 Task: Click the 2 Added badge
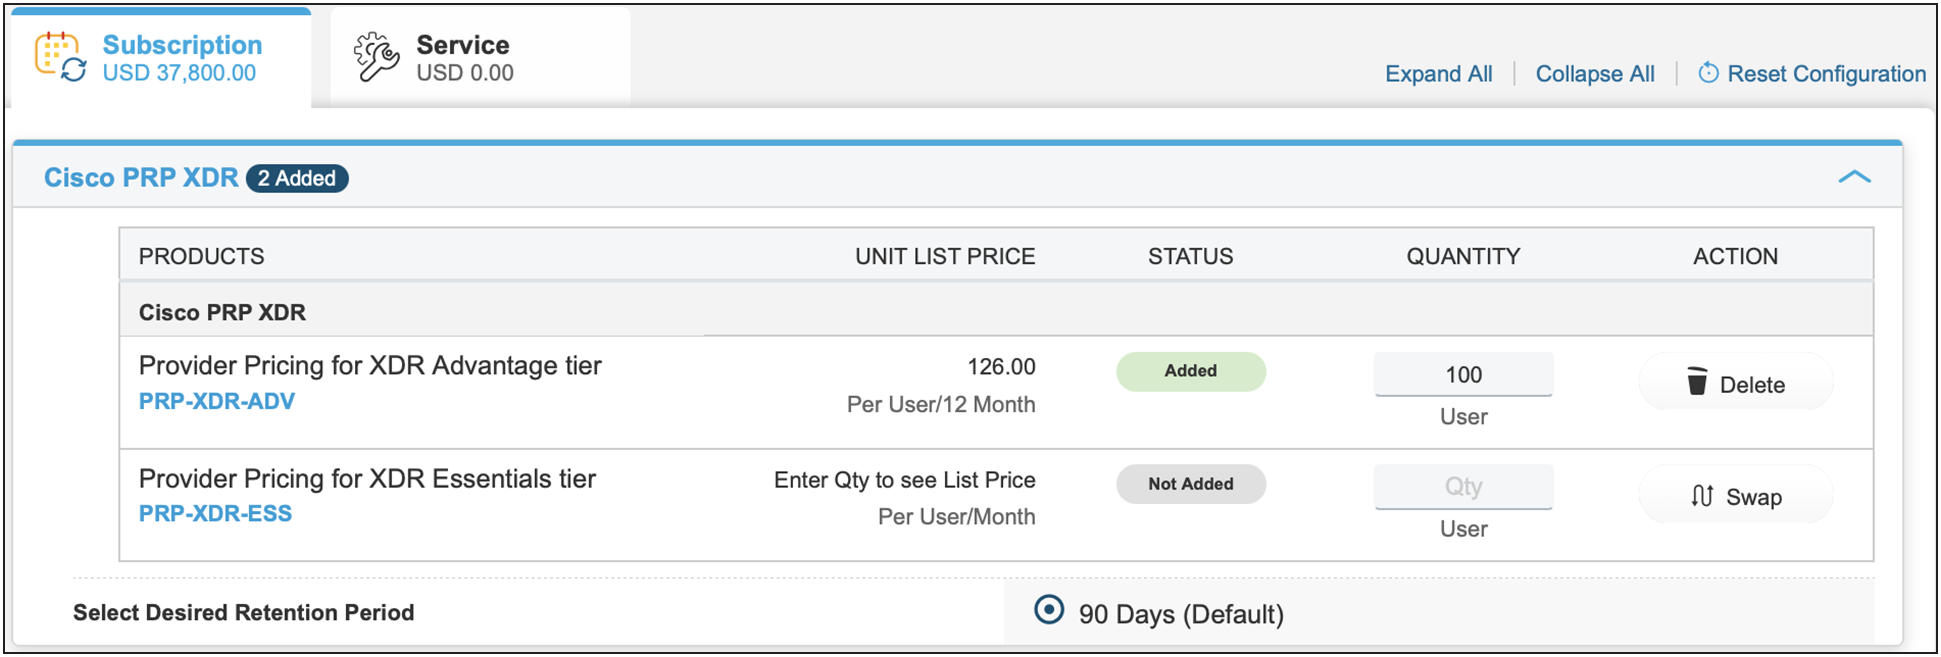pyautogui.click(x=297, y=178)
